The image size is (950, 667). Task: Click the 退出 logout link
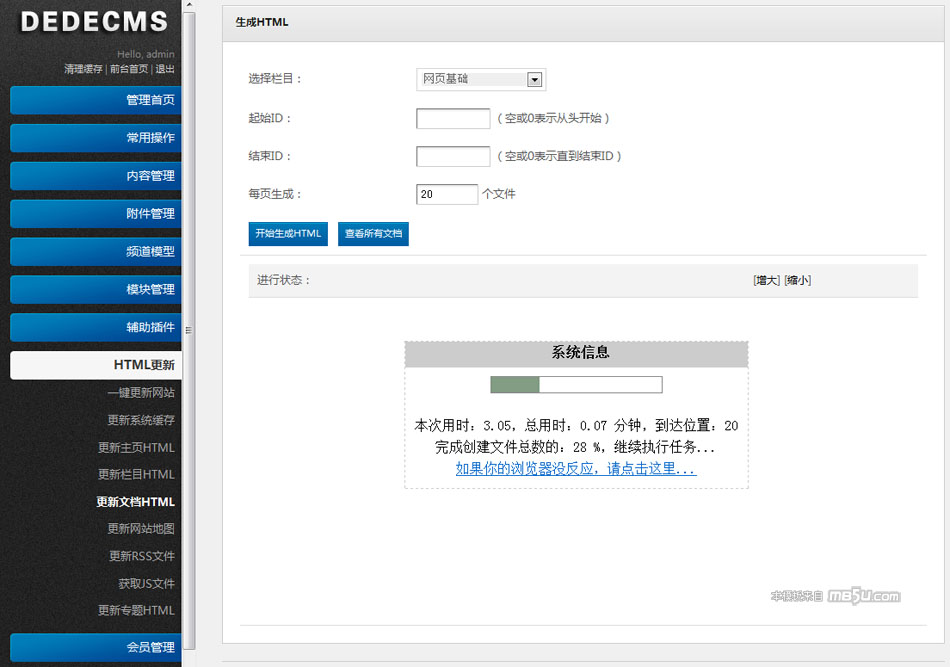point(165,69)
